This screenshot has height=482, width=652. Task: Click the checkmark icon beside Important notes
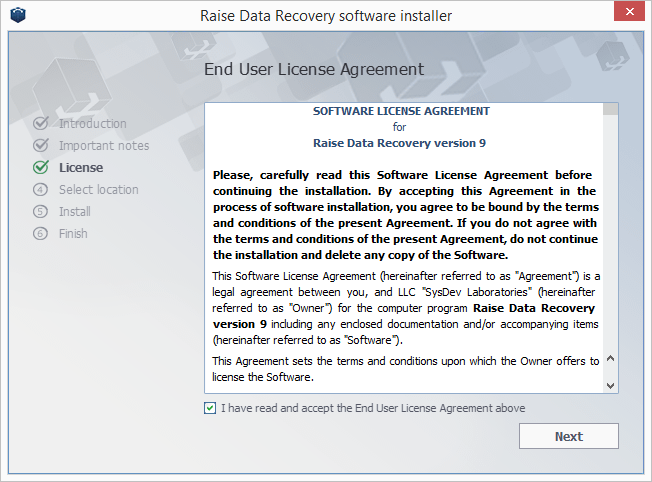click(41, 145)
